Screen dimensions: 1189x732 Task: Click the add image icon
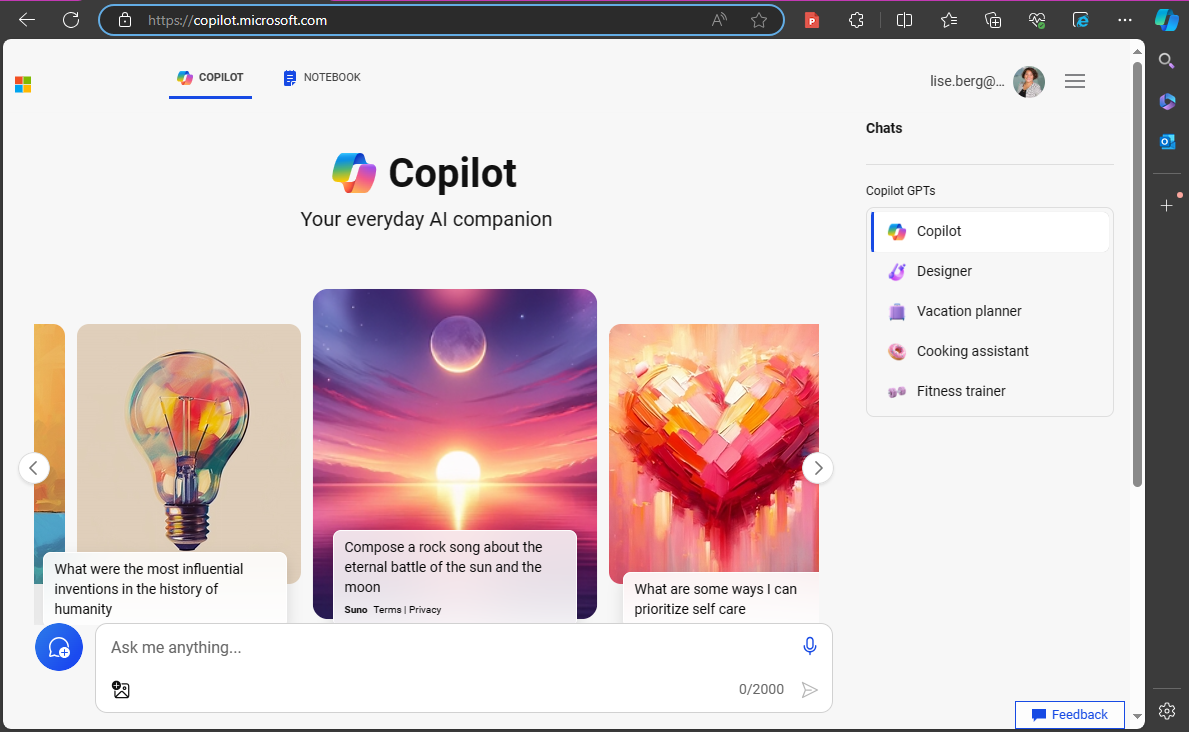pyautogui.click(x=121, y=689)
